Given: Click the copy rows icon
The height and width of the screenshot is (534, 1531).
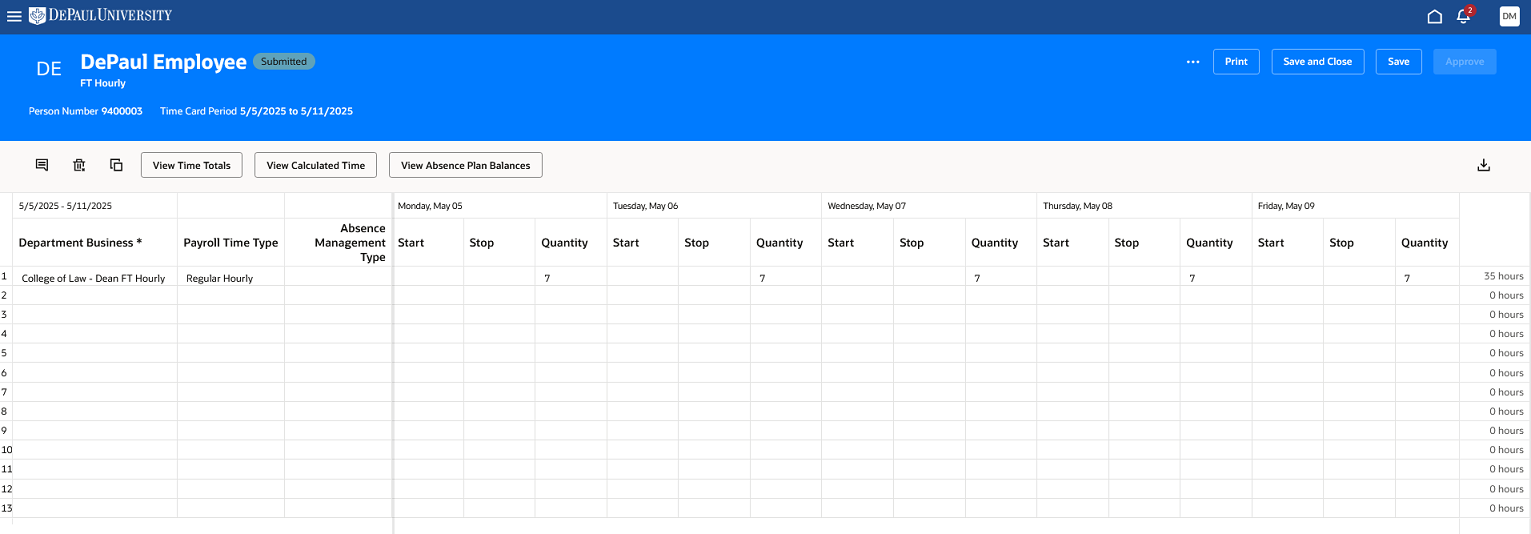Looking at the screenshot, I should (x=116, y=165).
